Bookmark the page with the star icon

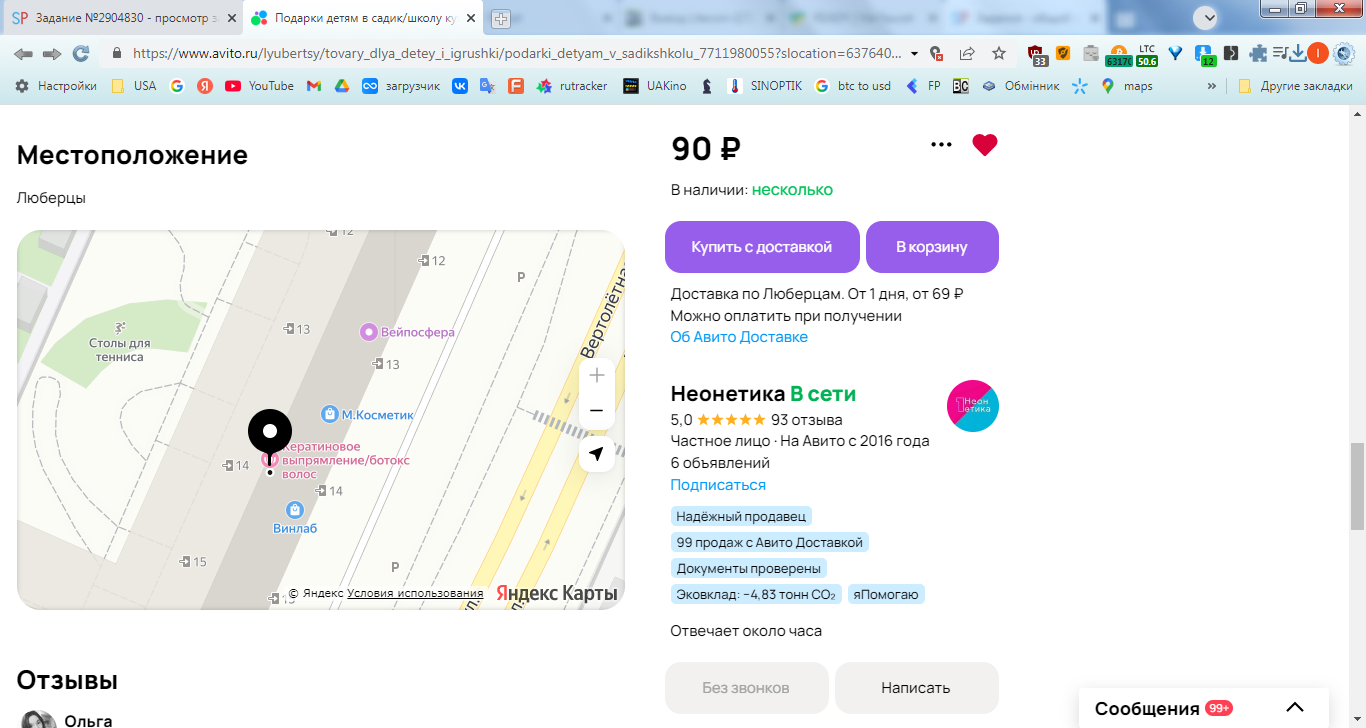click(999, 53)
